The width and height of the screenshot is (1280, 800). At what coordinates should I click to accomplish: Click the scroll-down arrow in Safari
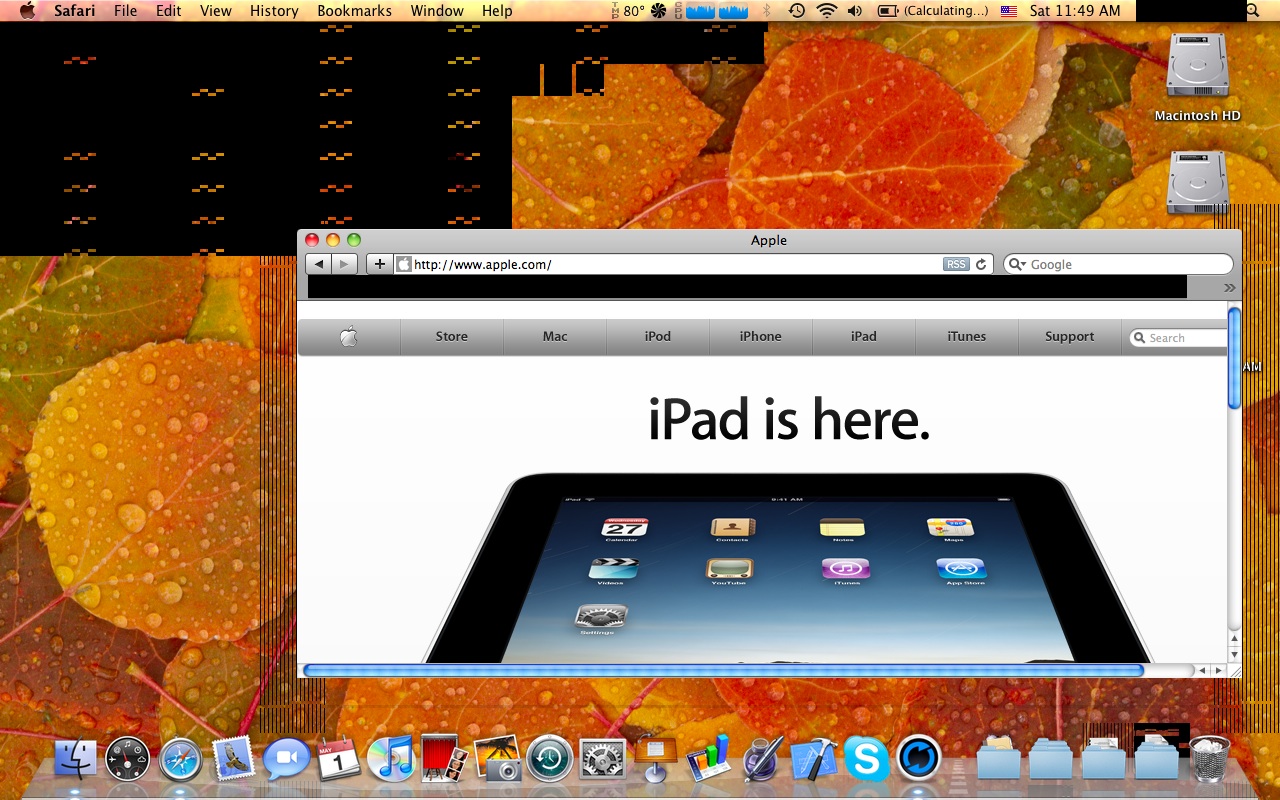1234,654
